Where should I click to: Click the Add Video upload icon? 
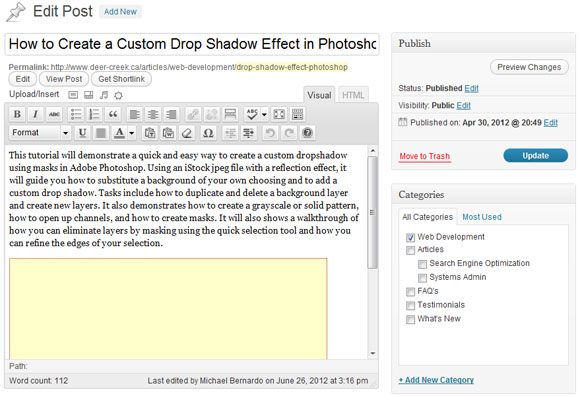tap(88, 95)
